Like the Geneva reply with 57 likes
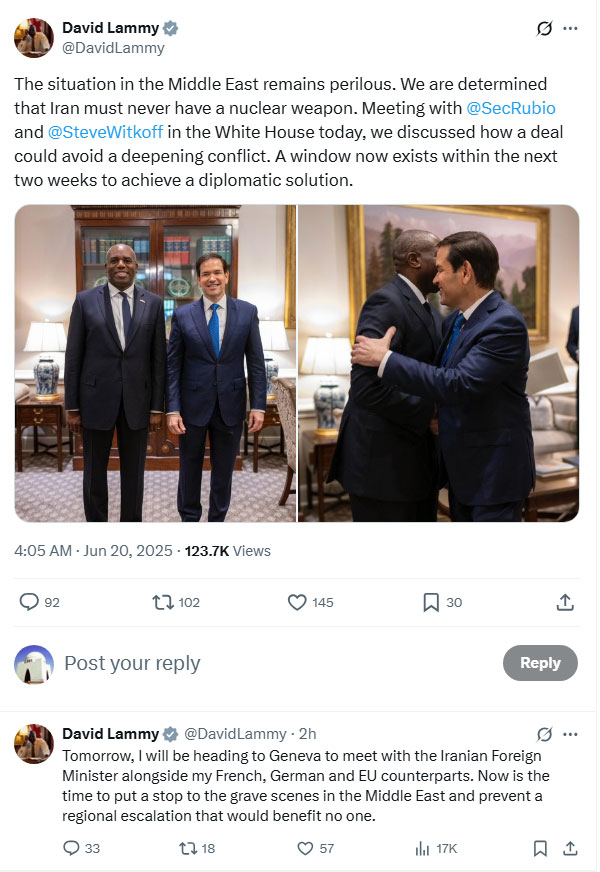Image resolution: width=600 pixels, height=872 pixels. pos(306,848)
